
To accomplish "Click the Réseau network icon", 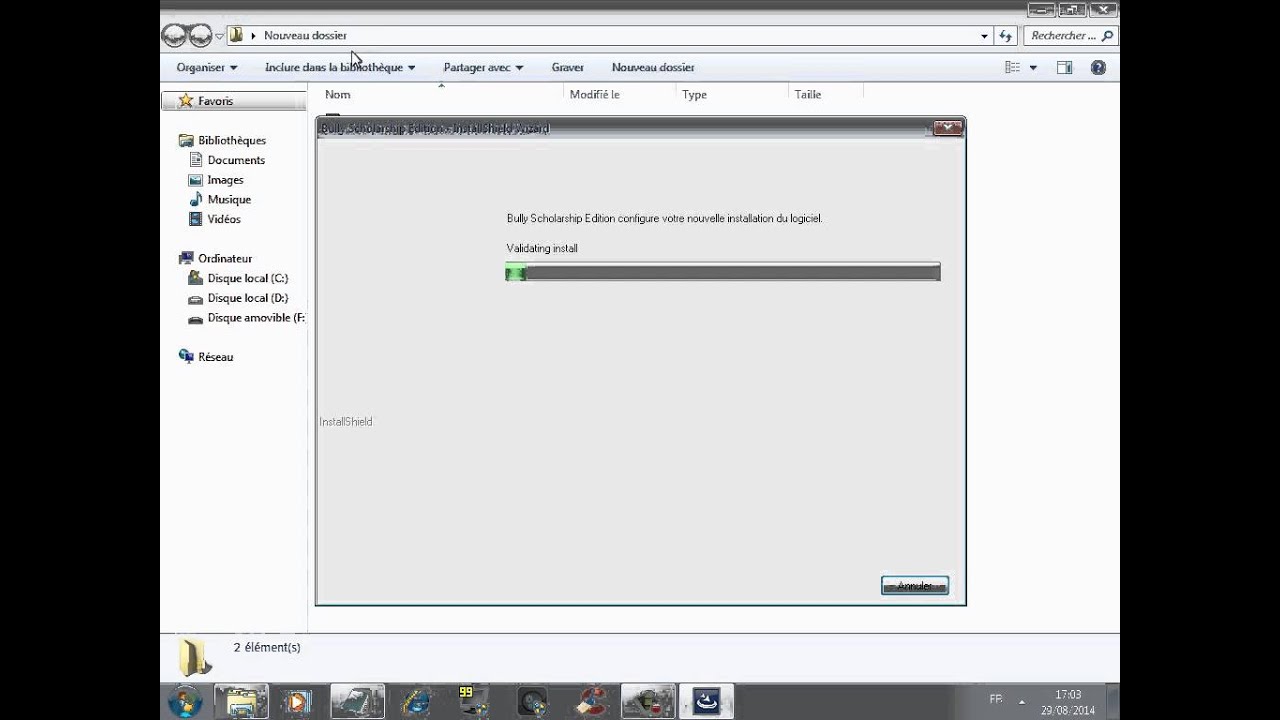I will coord(186,356).
